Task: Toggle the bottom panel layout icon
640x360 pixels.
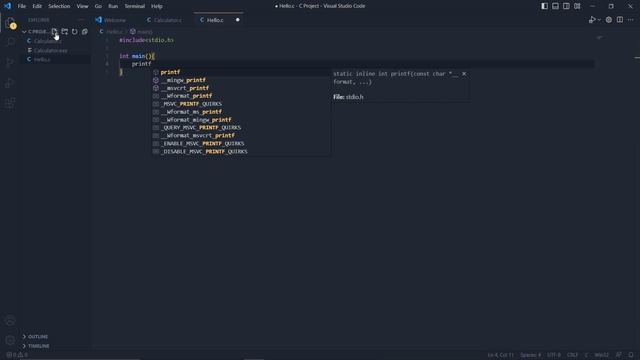Action: click(556, 6)
